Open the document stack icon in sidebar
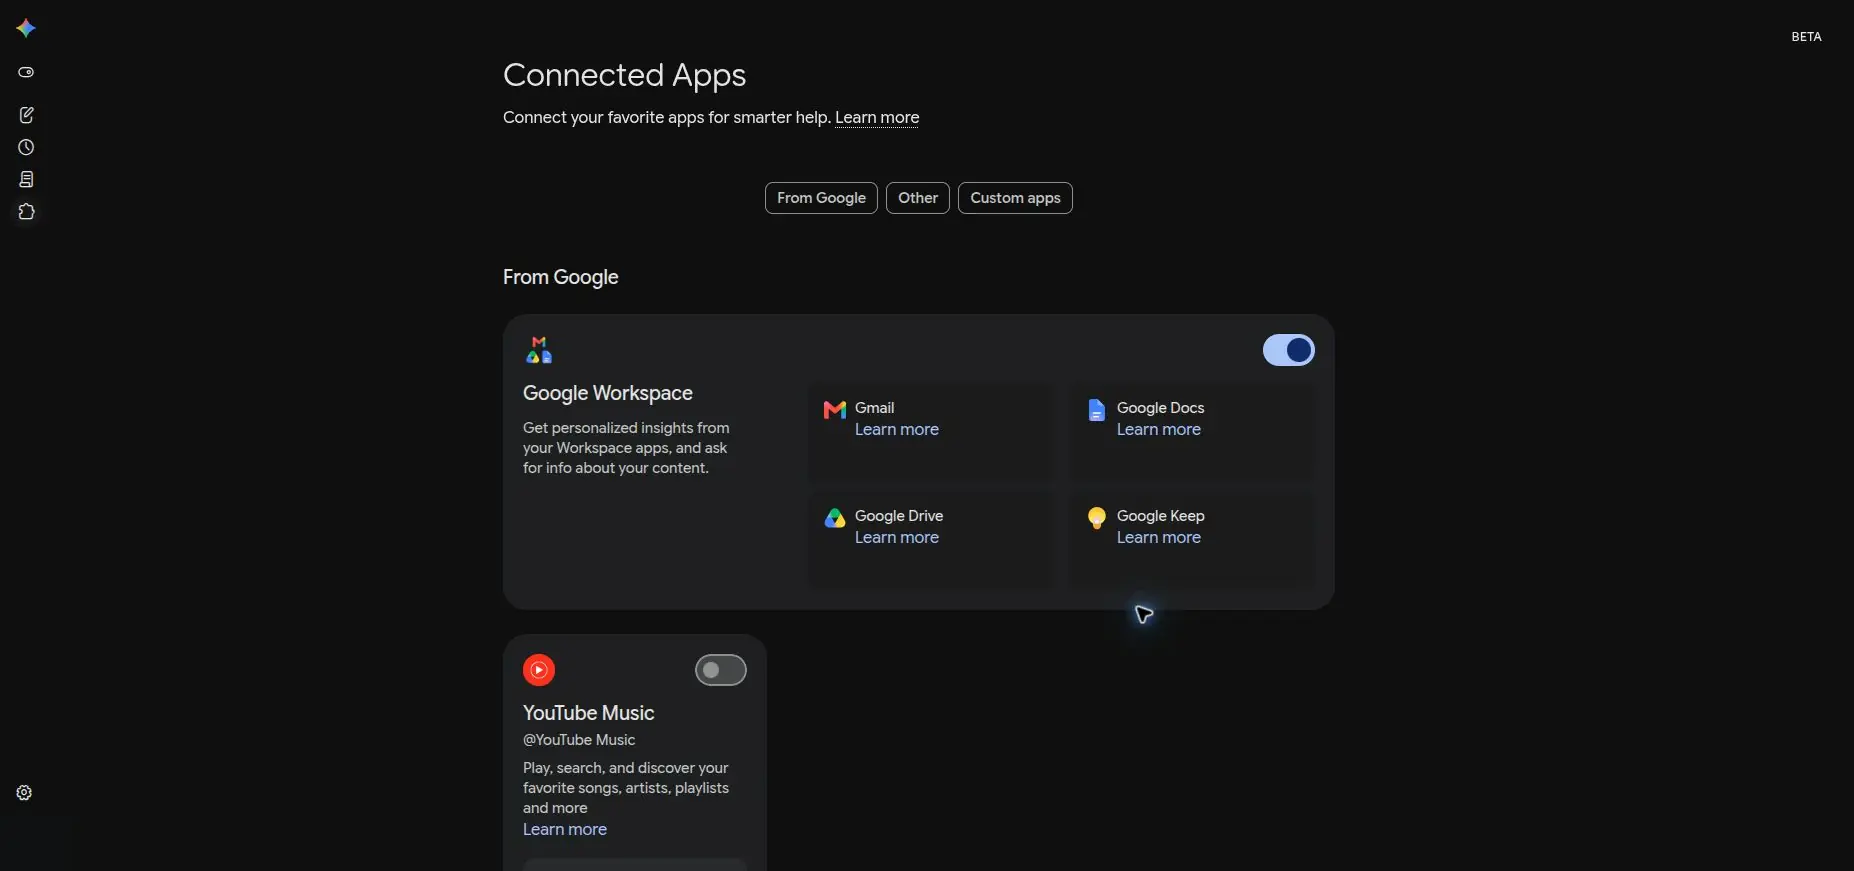 26,179
